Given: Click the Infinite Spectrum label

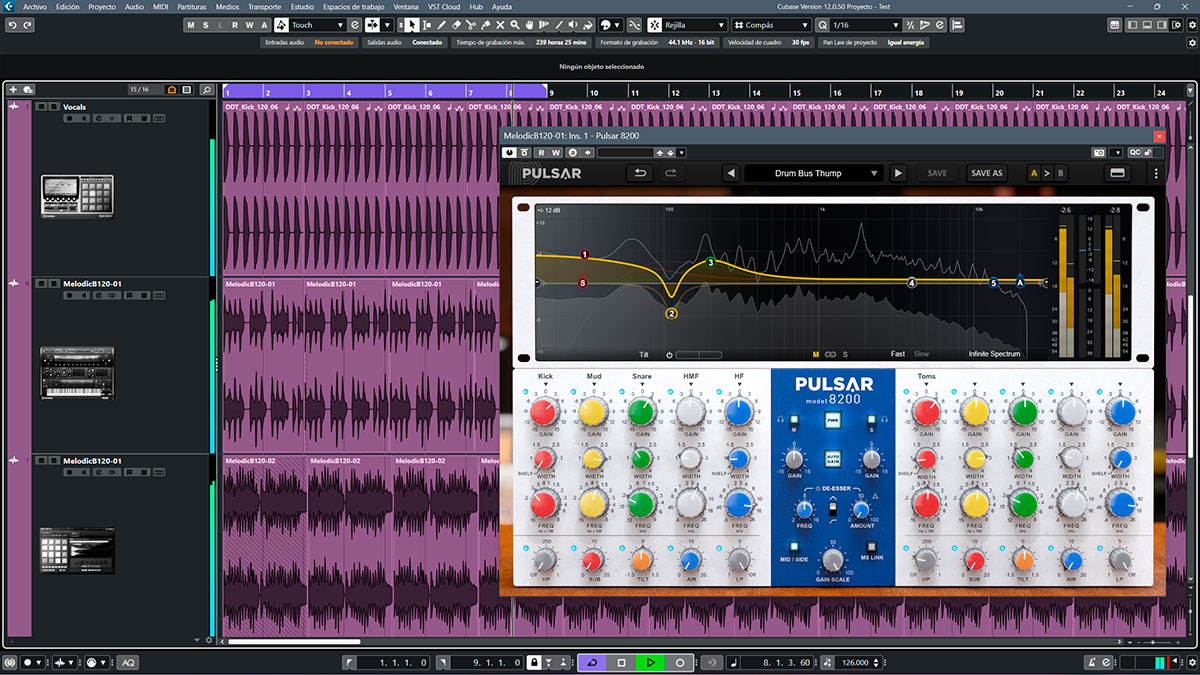Looking at the screenshot, I should point(994,354).
